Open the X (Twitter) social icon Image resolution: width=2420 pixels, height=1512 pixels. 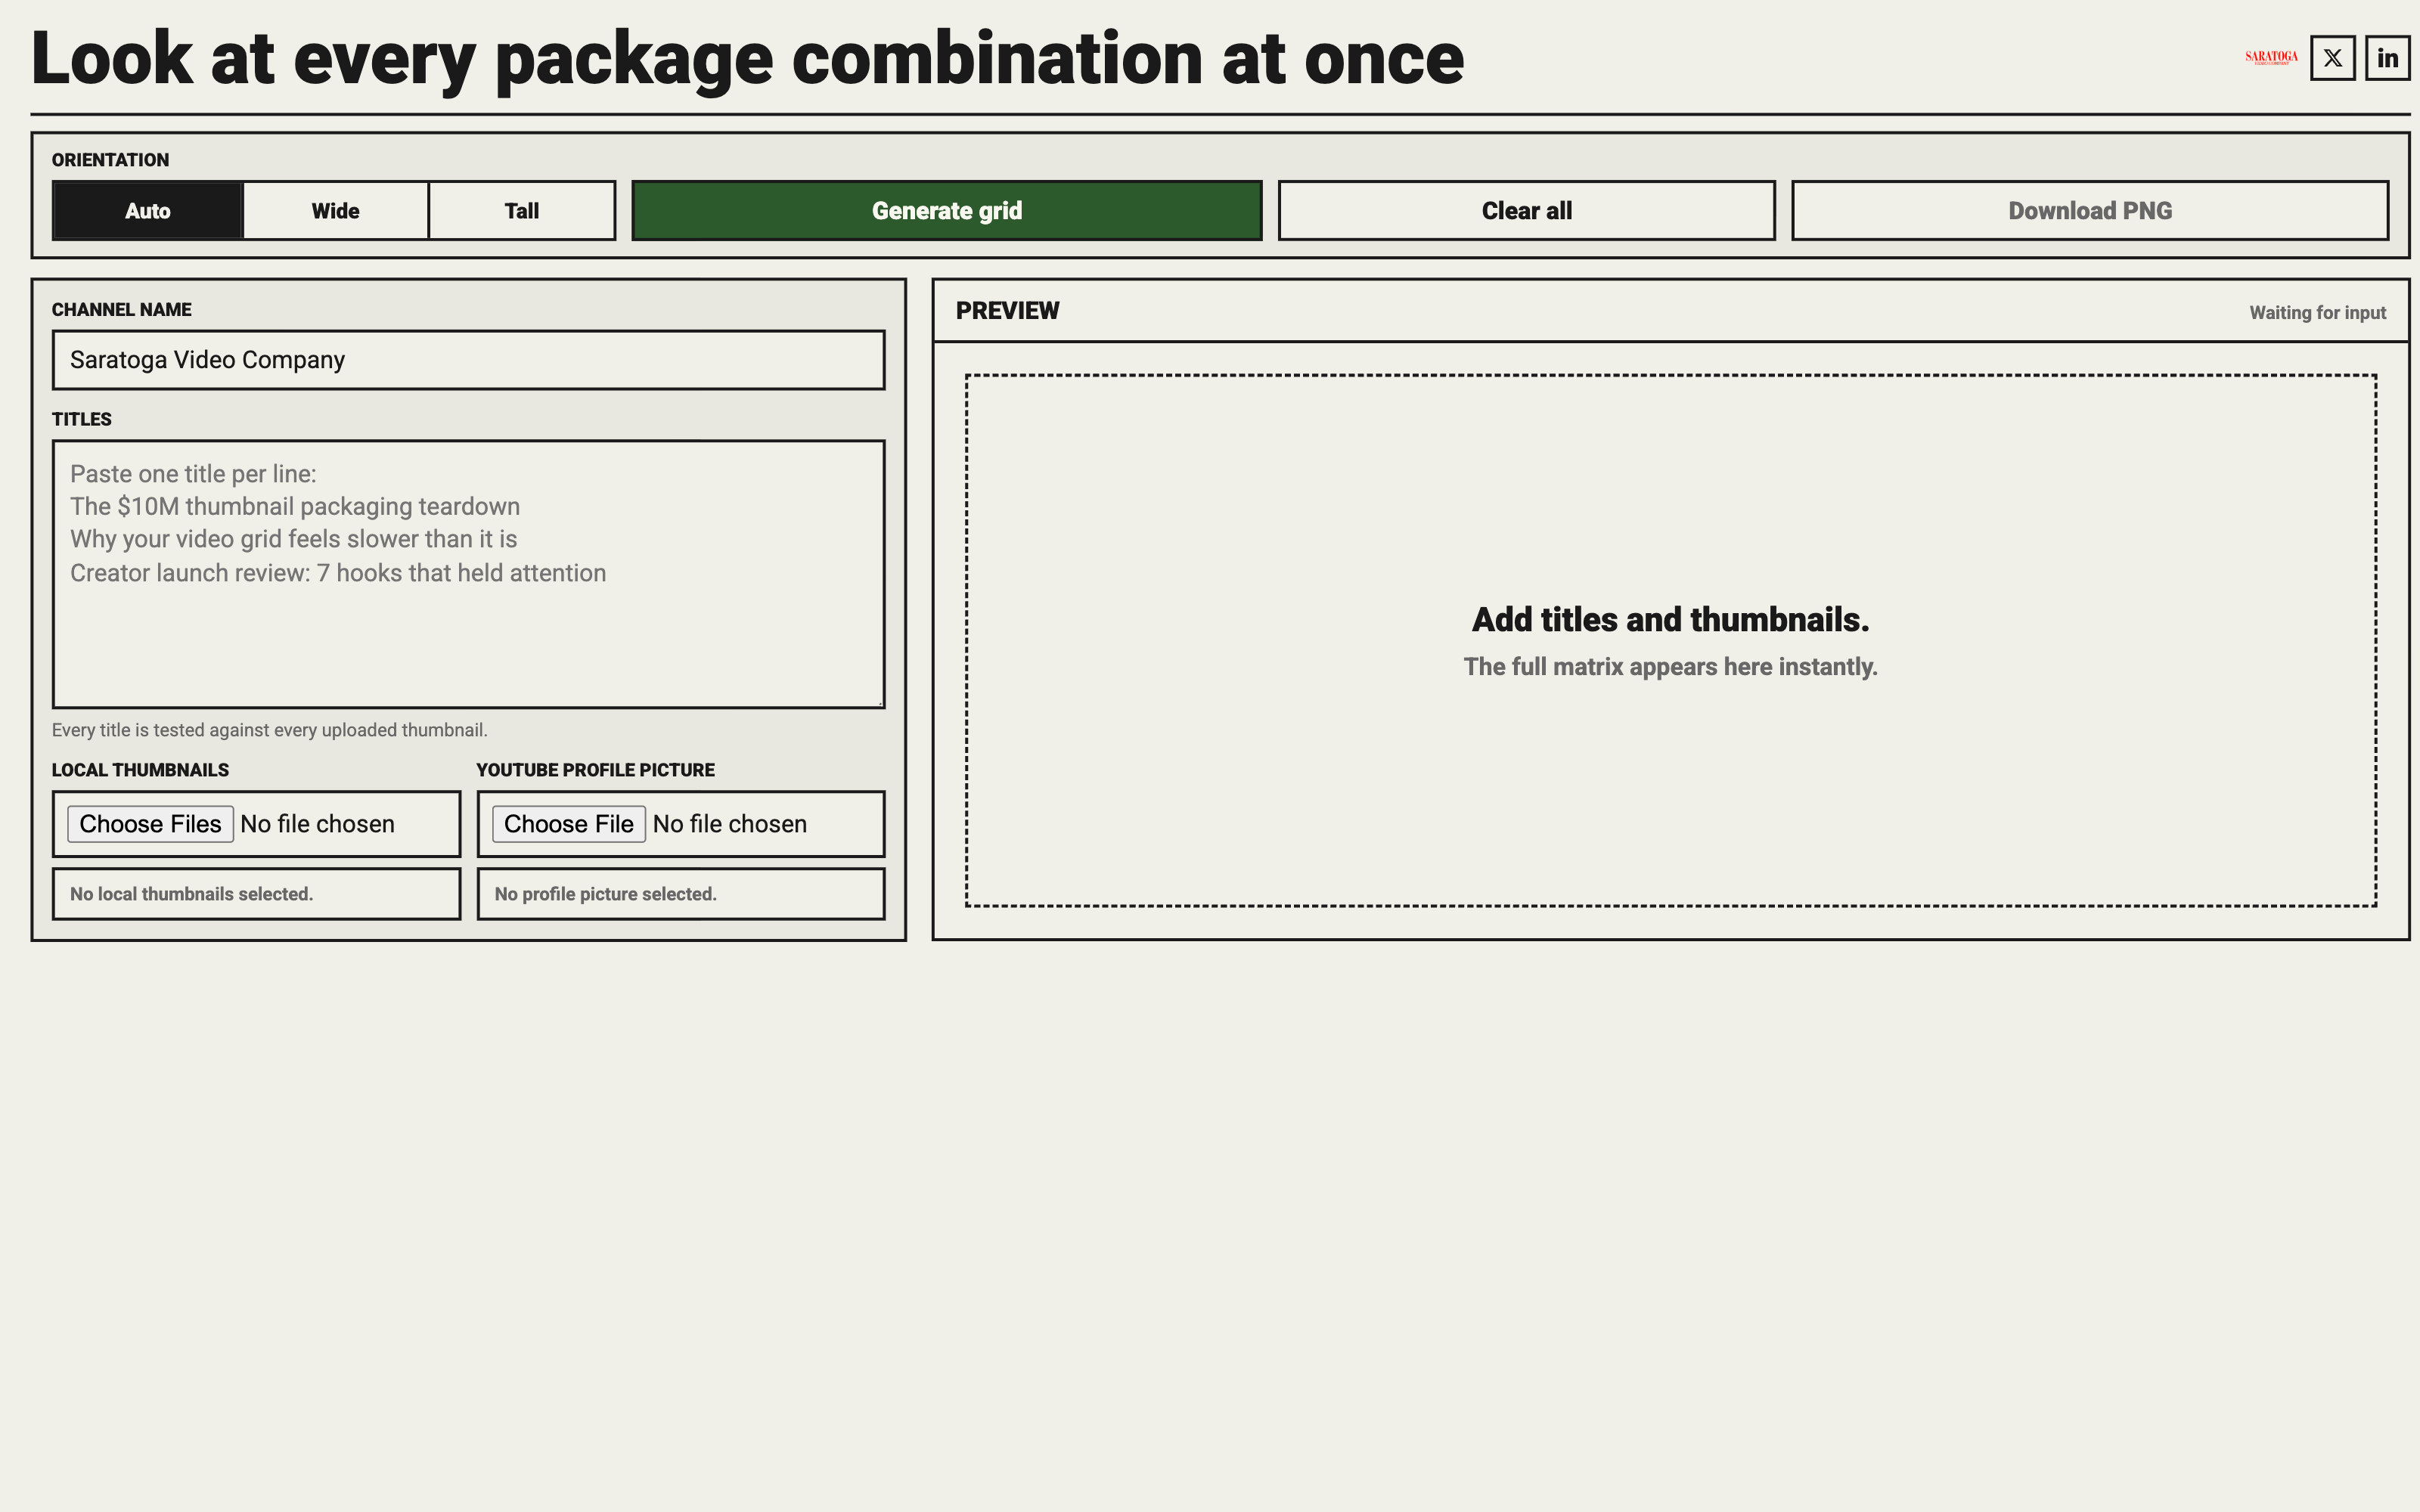pos(2332,58)
